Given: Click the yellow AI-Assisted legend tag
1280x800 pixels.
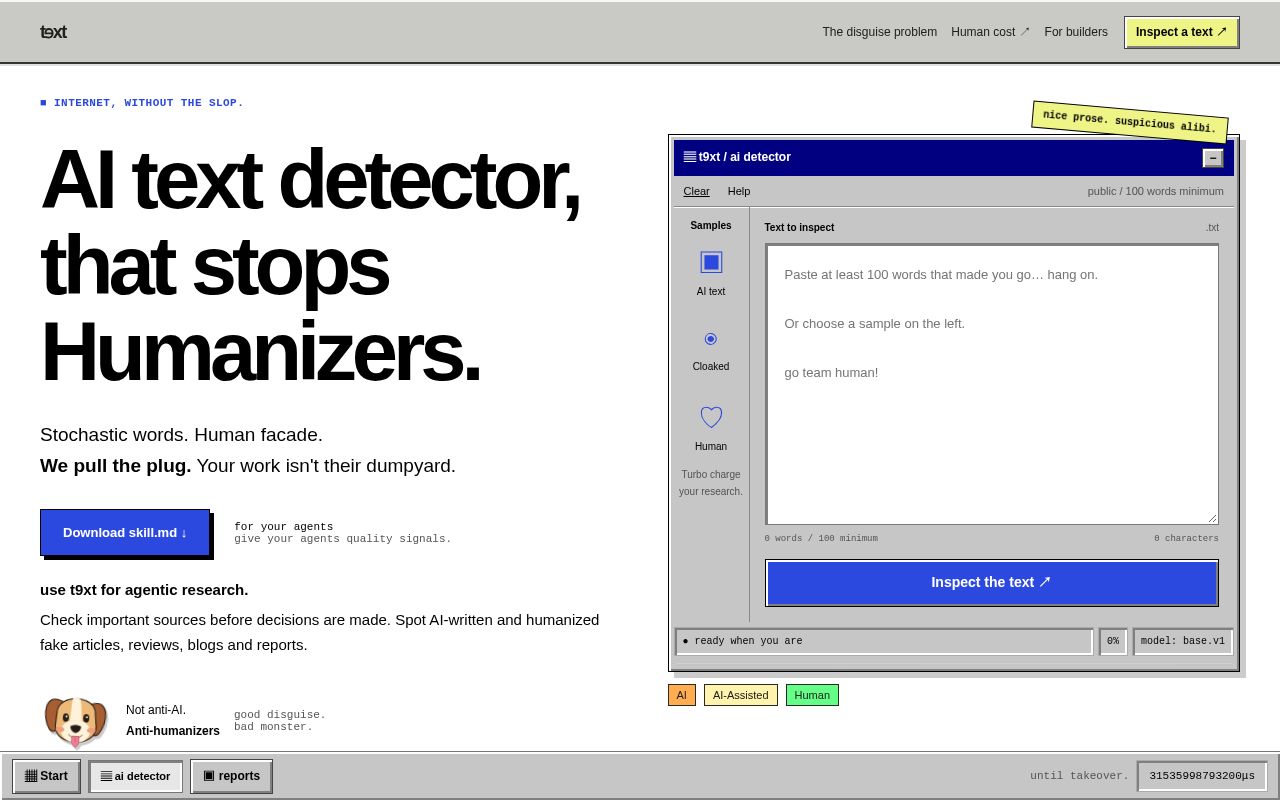Looking at the screenshot, I should click(741, 695).
